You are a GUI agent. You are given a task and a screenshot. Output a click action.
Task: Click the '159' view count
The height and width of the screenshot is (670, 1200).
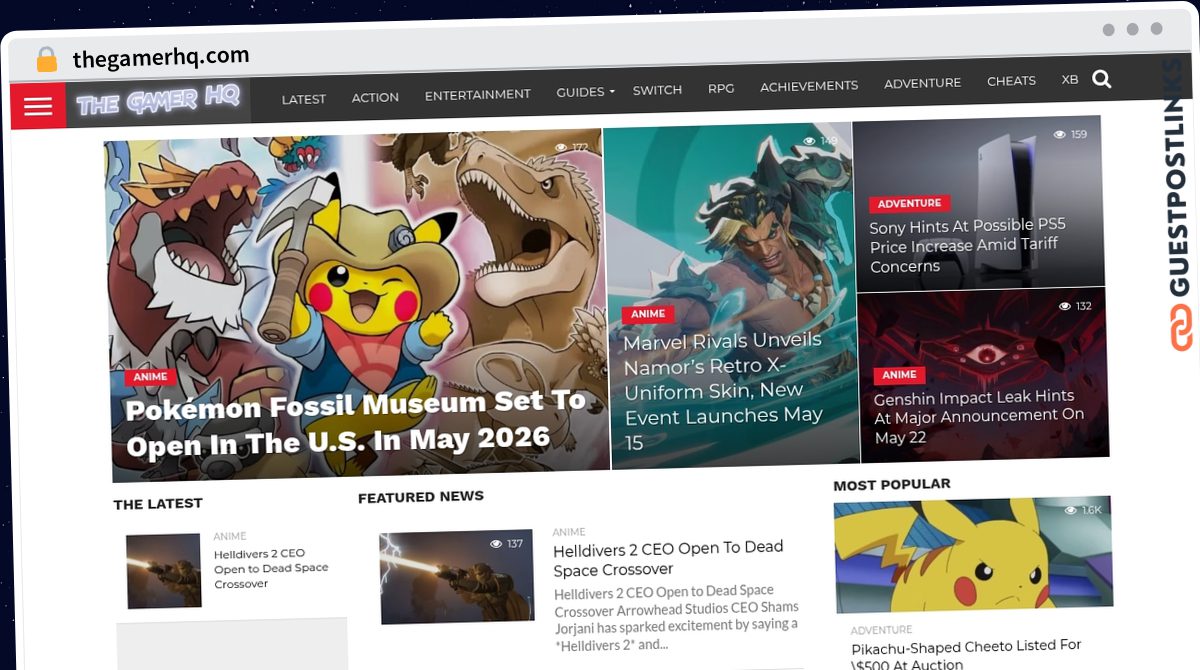coord(1079,134)
